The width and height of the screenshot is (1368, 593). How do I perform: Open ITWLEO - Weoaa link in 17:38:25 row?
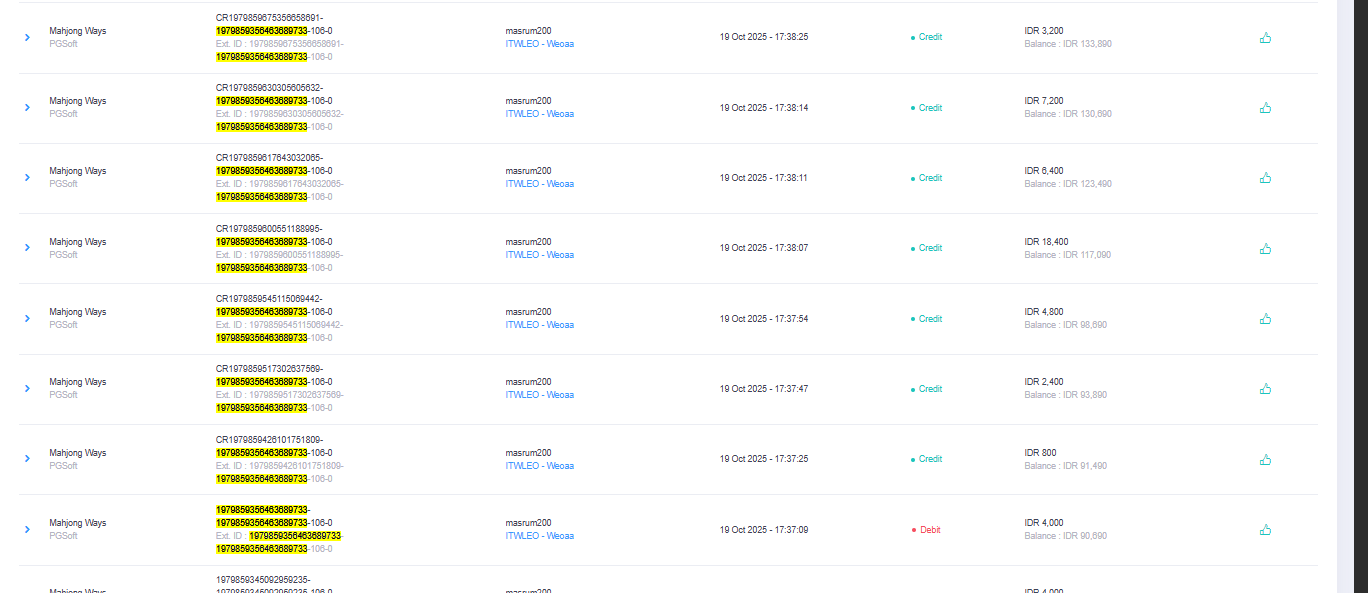[540, 44]
